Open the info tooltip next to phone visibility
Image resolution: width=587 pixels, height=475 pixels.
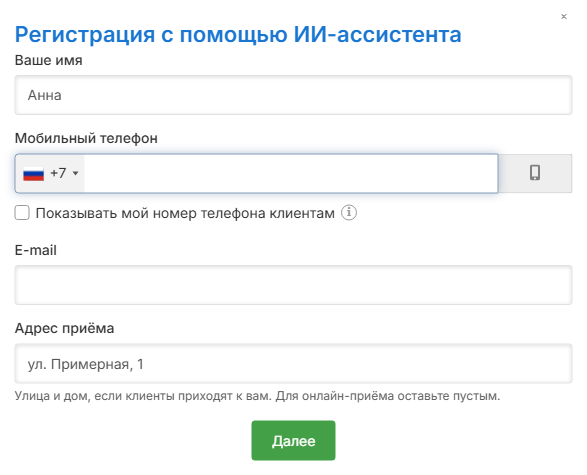tap(349, 213)
